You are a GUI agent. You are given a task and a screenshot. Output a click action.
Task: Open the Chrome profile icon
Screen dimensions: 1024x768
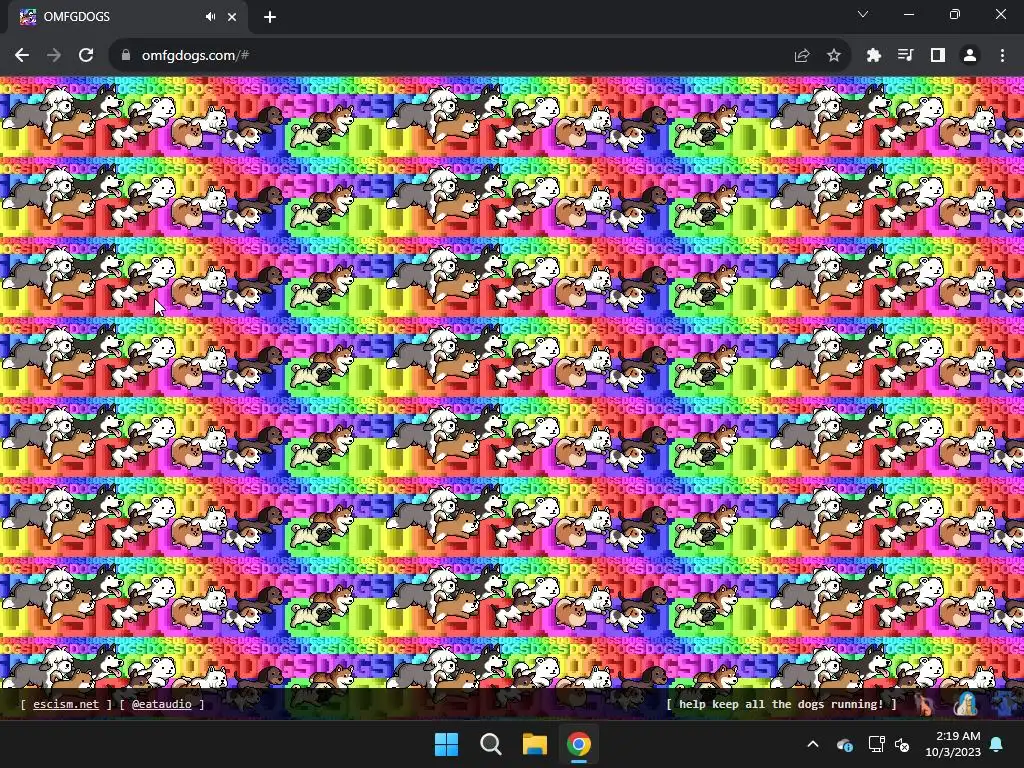click(970, 56)
